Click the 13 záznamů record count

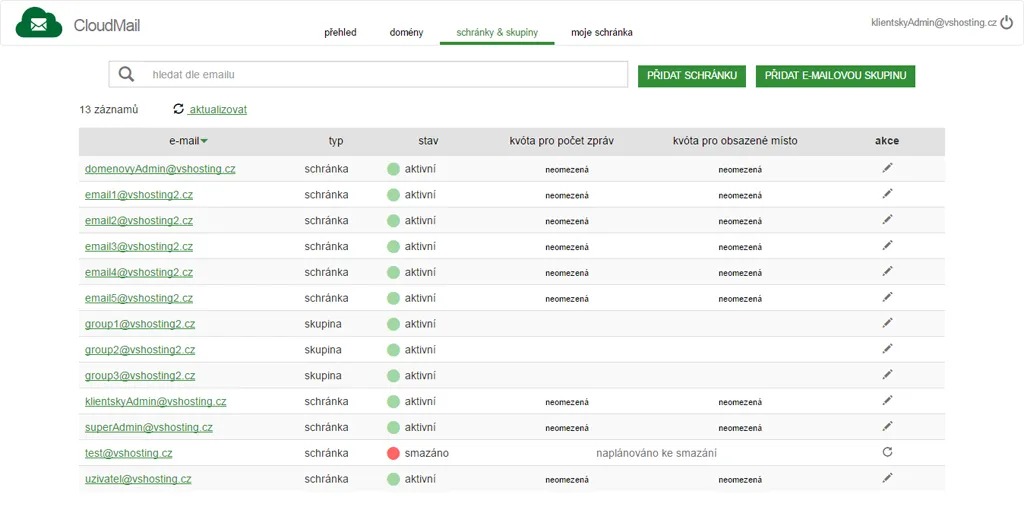click(108, 110)
